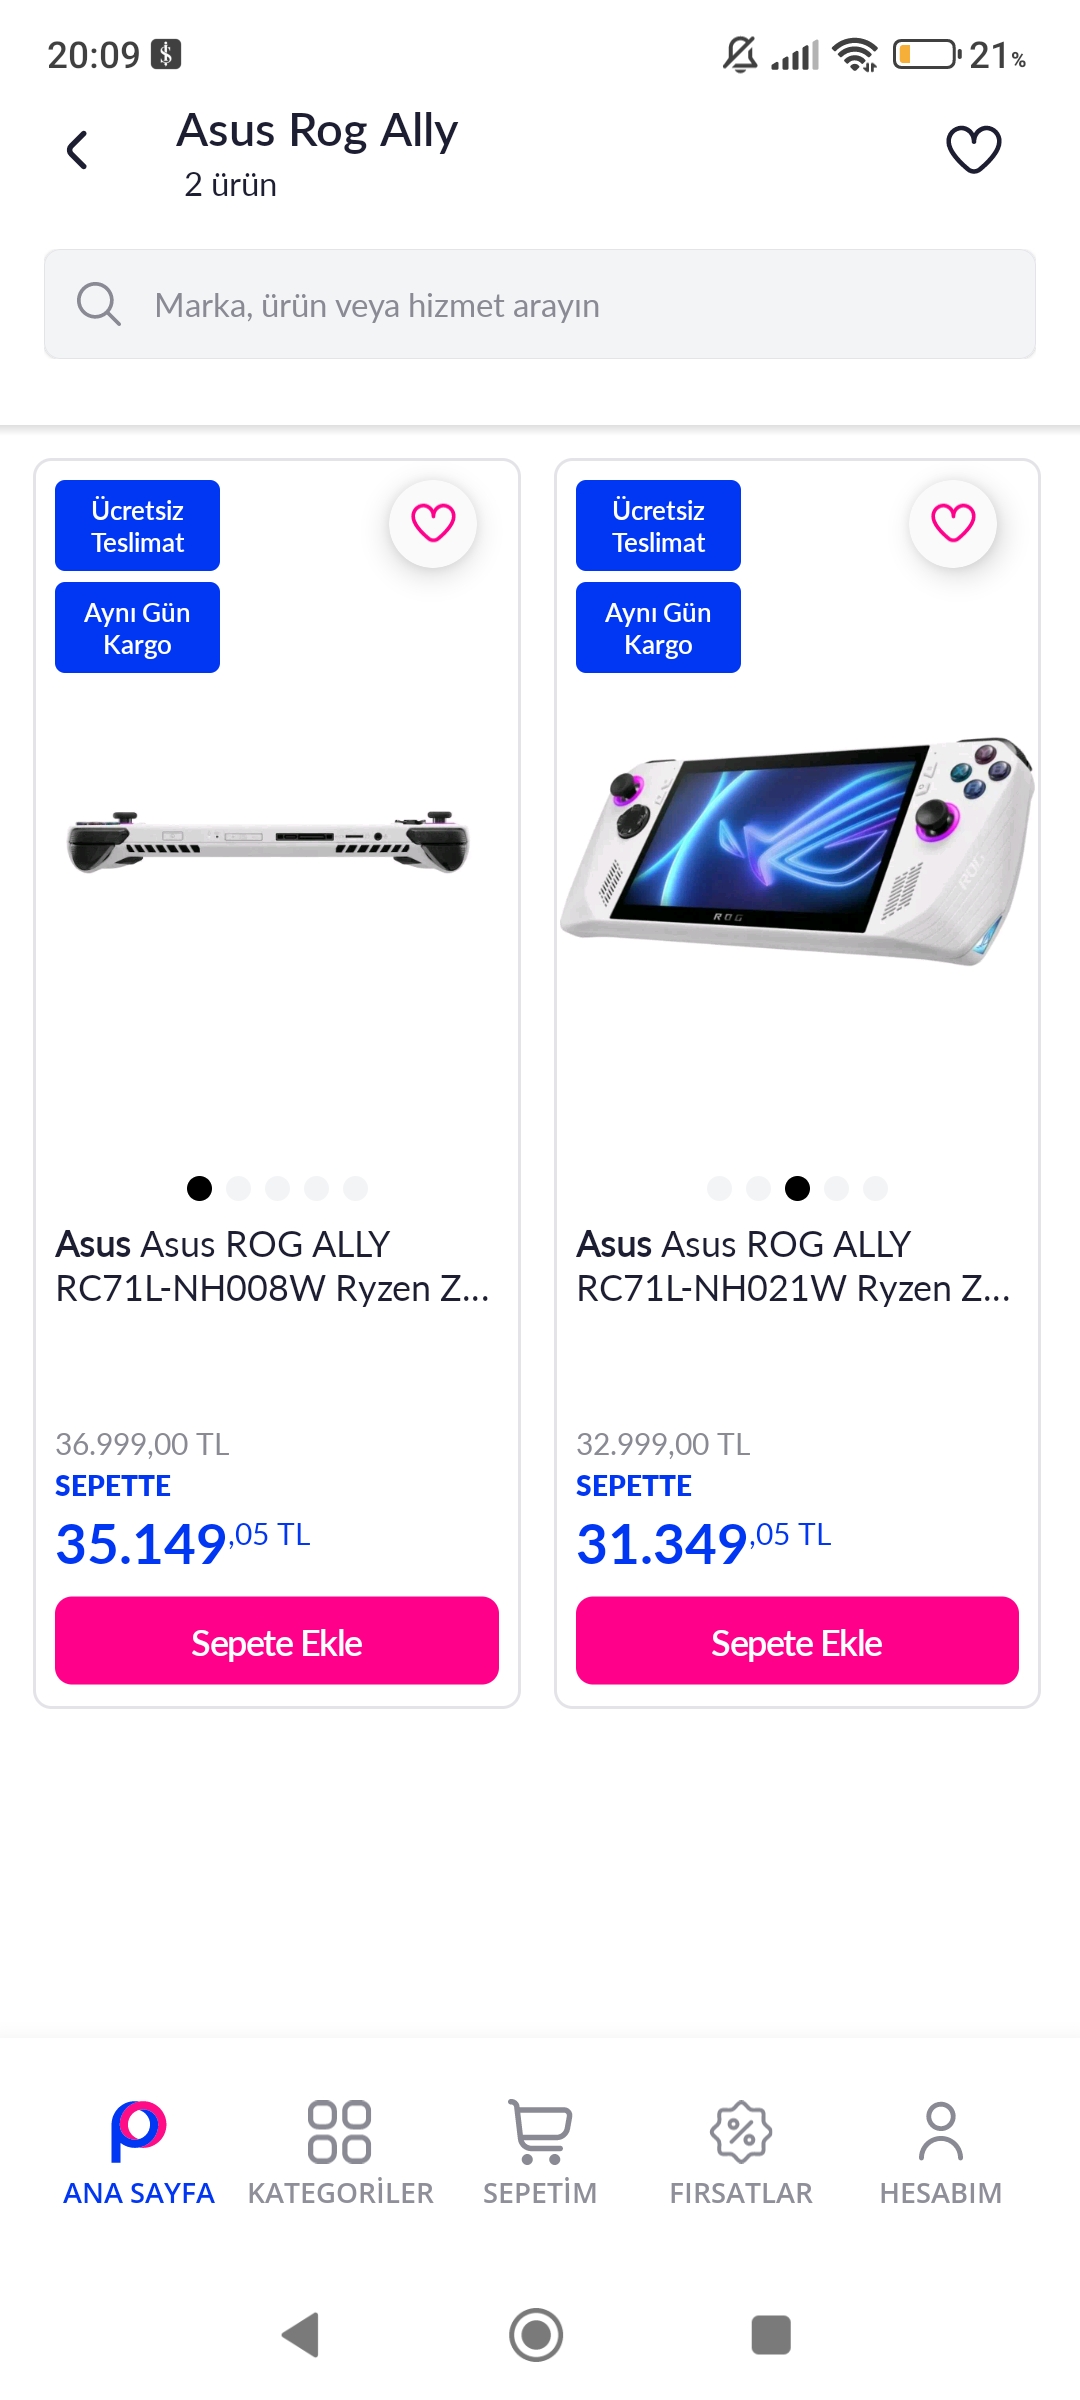
Task: Open the RC71L-NH008W product image
Action: point(268,843)
